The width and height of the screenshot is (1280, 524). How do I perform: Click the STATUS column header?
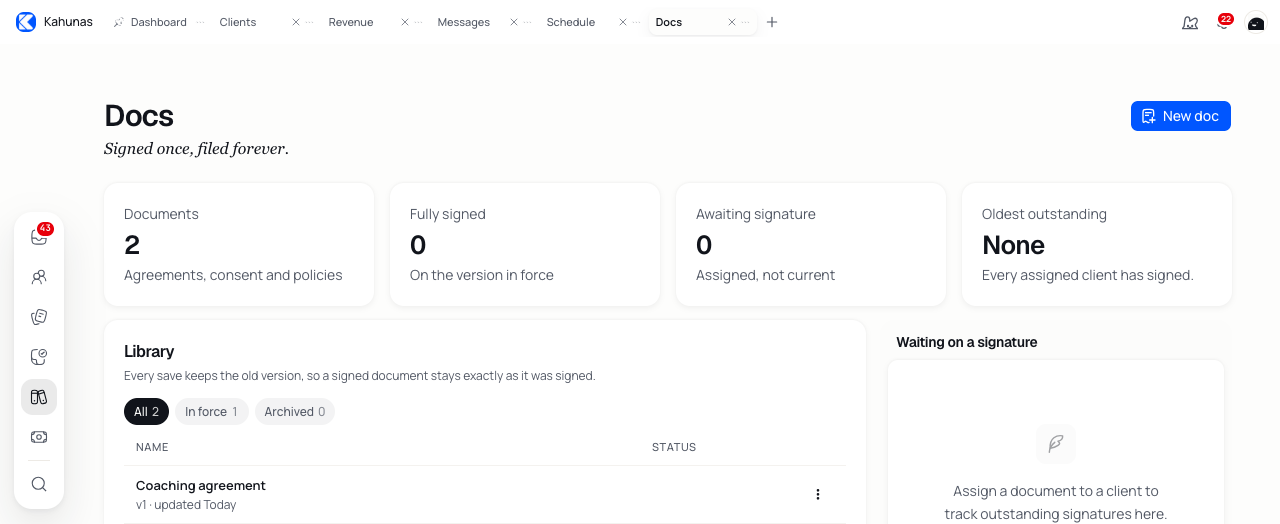(x=674, y=447)
